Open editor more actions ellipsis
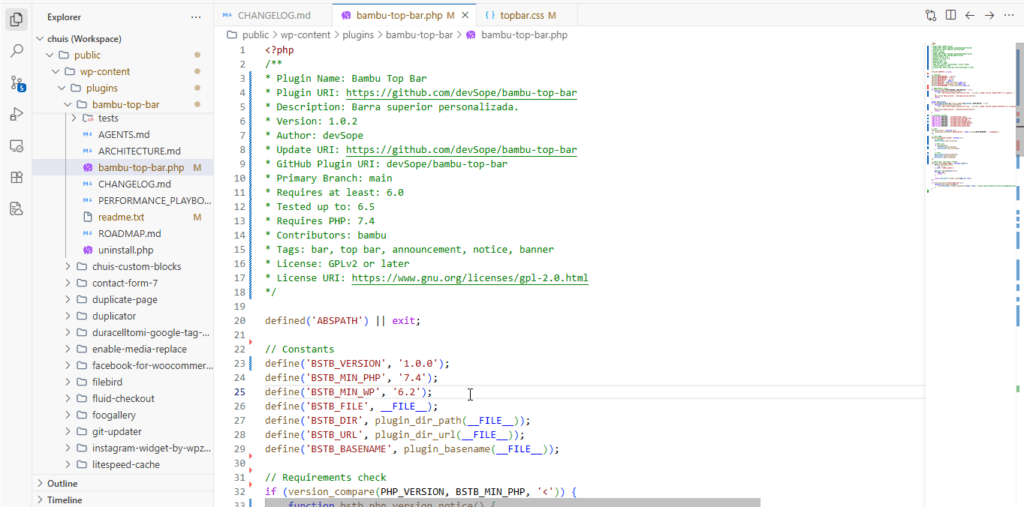The width and height of the screenshot is (1024, 507). pos(1010,15)
